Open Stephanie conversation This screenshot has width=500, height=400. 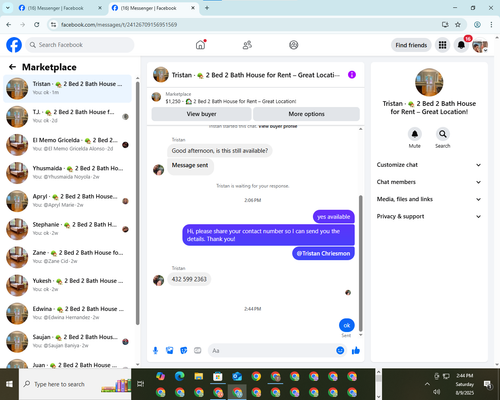coord(67,229)
